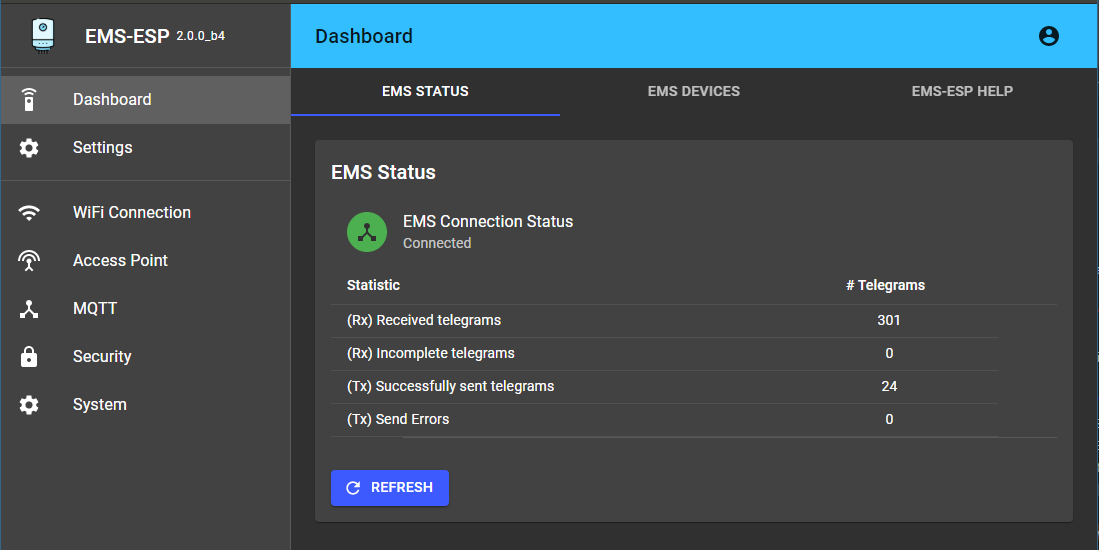Click the MQTT network icon in sidebar
The width and height of the screenshot is (1099, 550).
(x=30, y=309)
